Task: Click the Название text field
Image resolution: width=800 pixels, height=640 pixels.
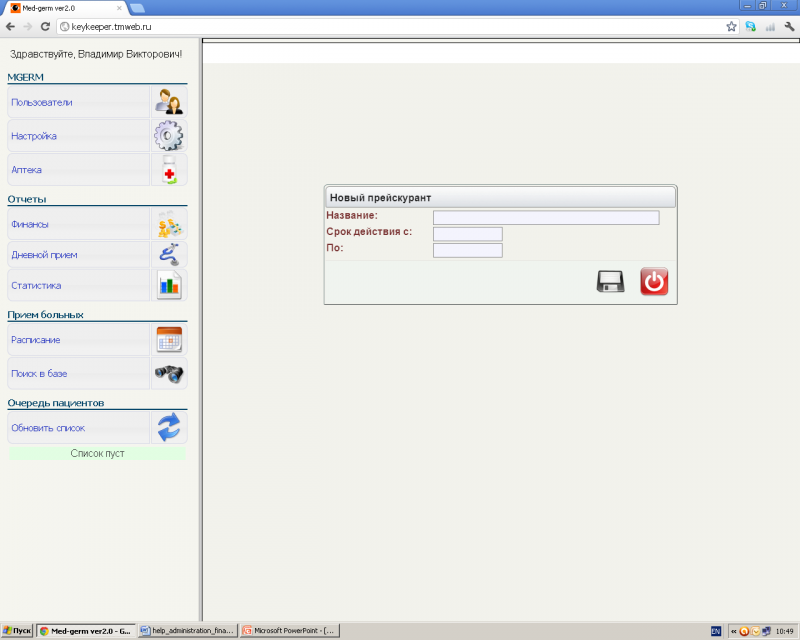Action: [545, 217]
